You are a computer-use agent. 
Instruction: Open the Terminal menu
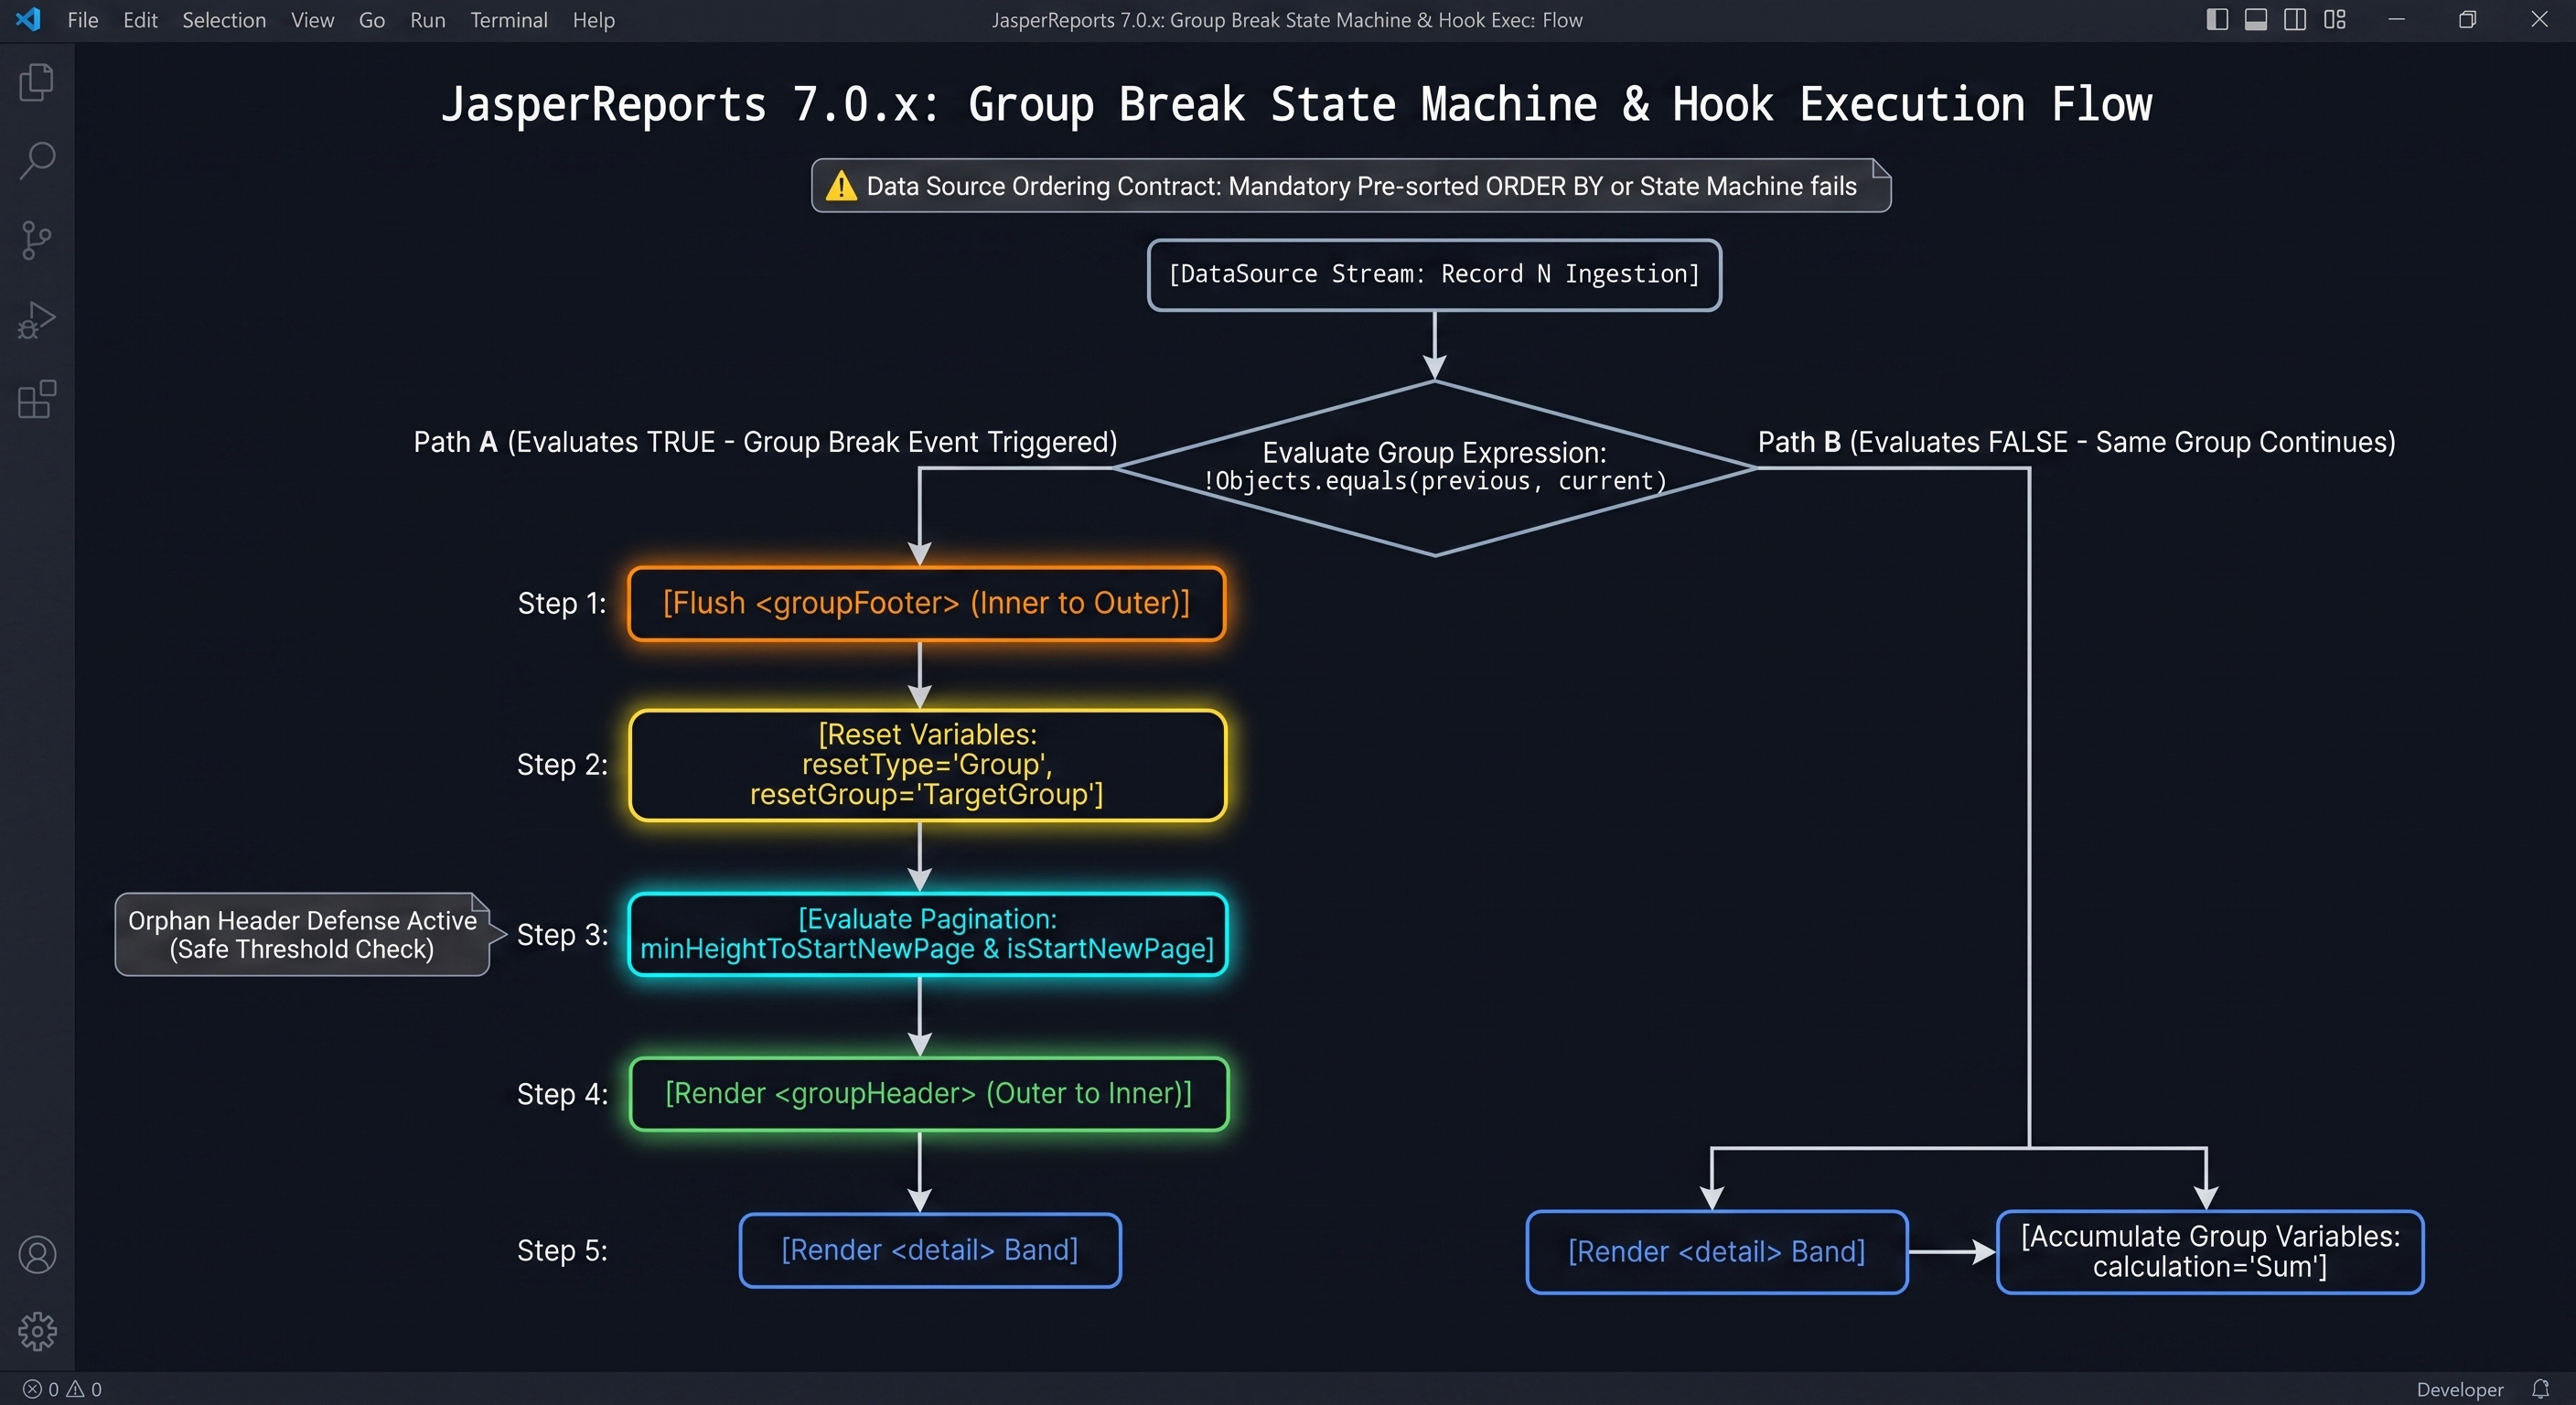pos(509,20)
